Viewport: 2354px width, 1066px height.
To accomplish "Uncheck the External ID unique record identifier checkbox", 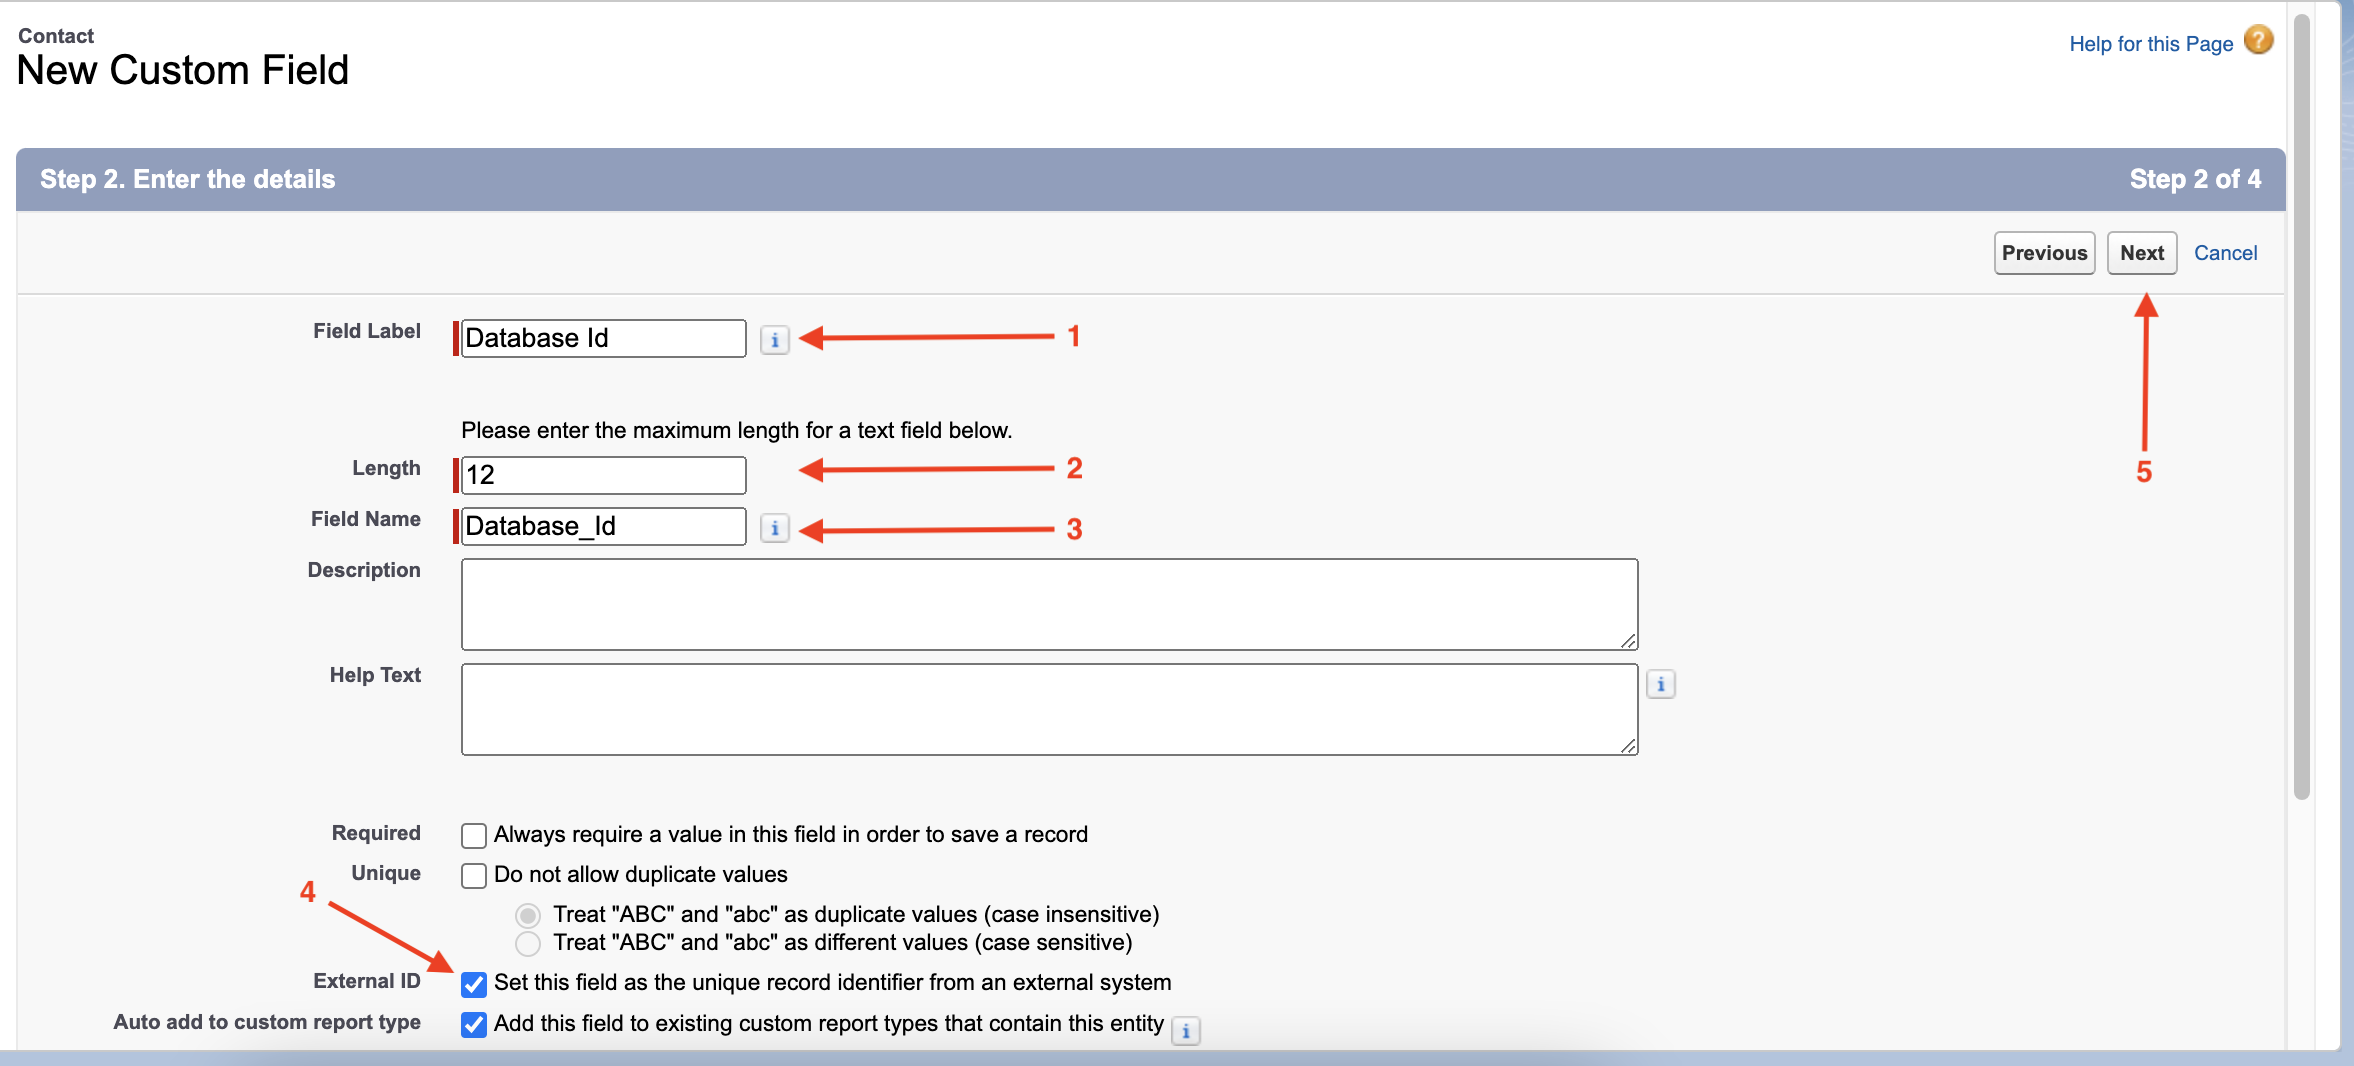I will pos(473,985).
